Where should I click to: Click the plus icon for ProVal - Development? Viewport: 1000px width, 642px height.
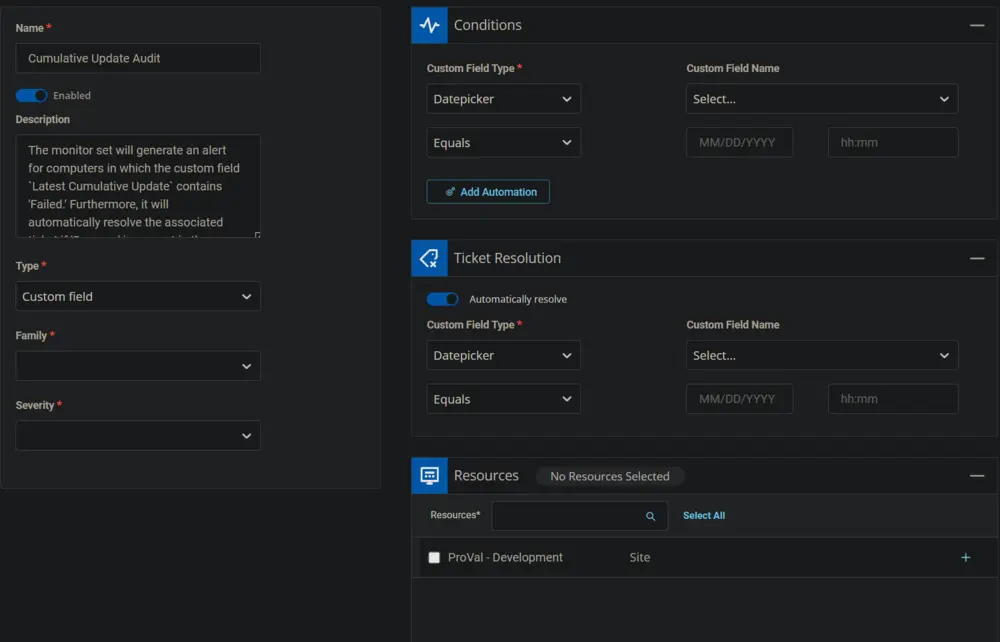click(x=966, y=558)
